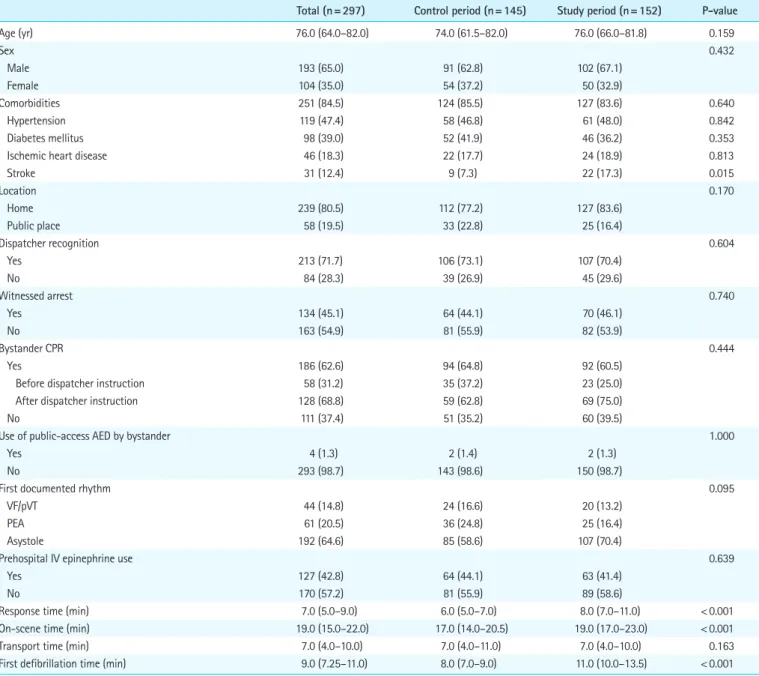
Task: Click the Ischemic heart disease P-value '0.813'
Action: click(x=721, y=156)
